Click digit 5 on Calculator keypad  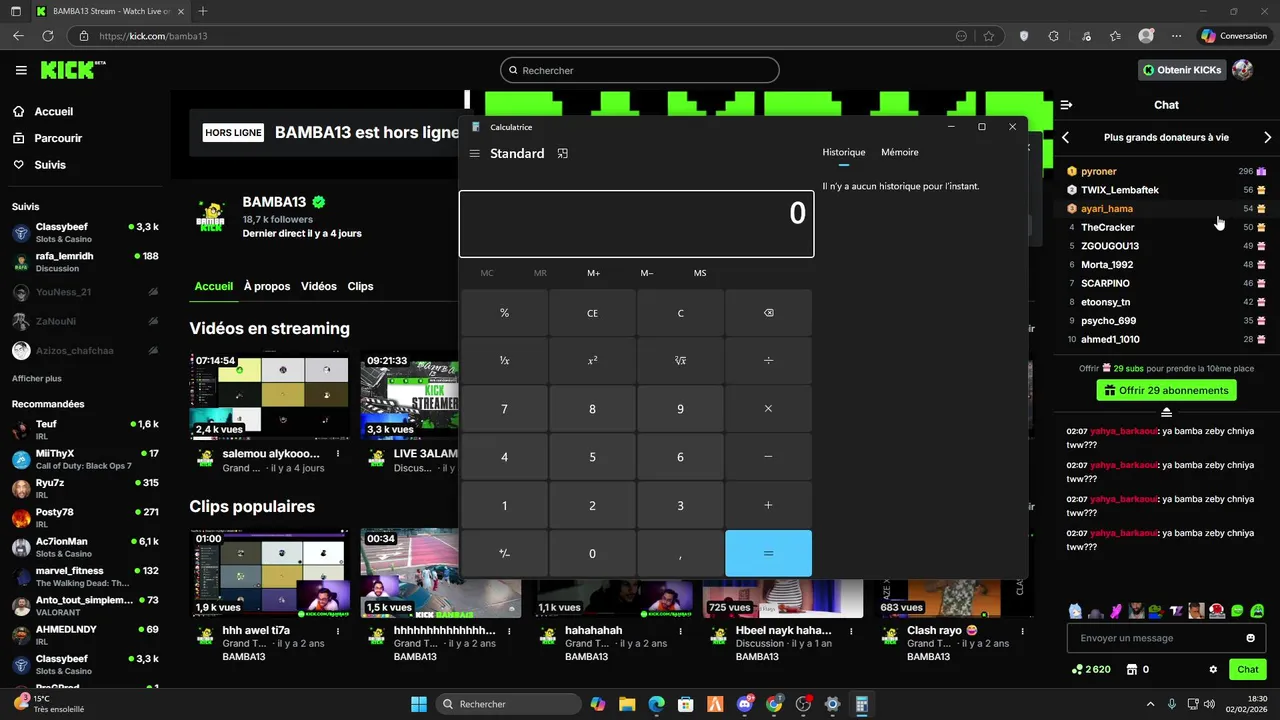pos(592,457)
